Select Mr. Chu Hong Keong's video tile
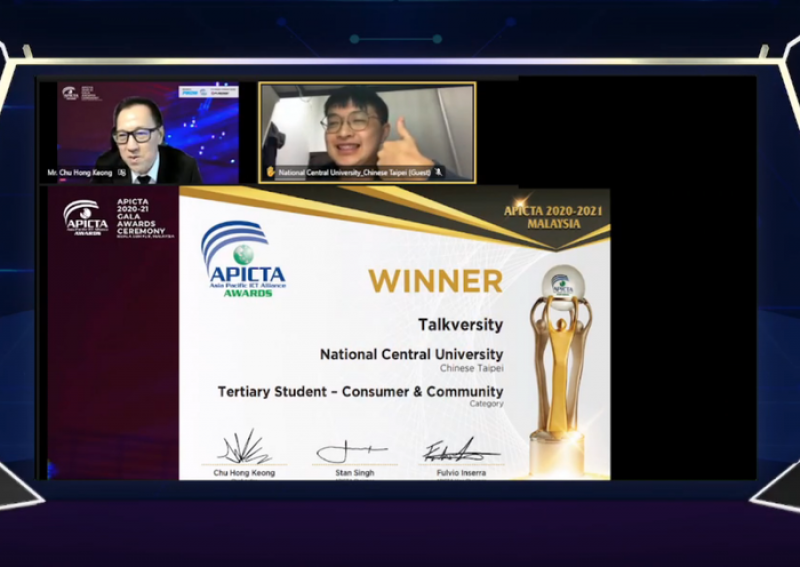The height and width of the screenshot is (567, 800). [138, 133]
